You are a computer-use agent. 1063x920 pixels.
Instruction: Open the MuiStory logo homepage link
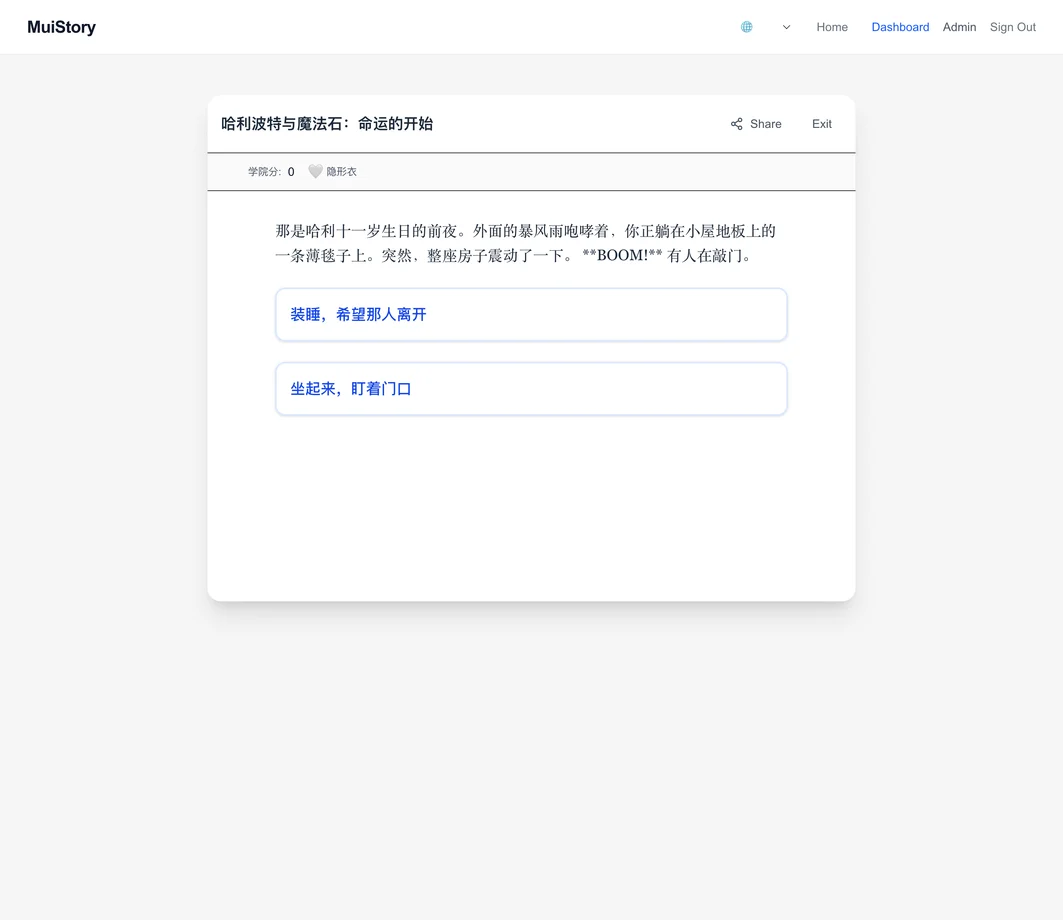[x=62, y=27]
